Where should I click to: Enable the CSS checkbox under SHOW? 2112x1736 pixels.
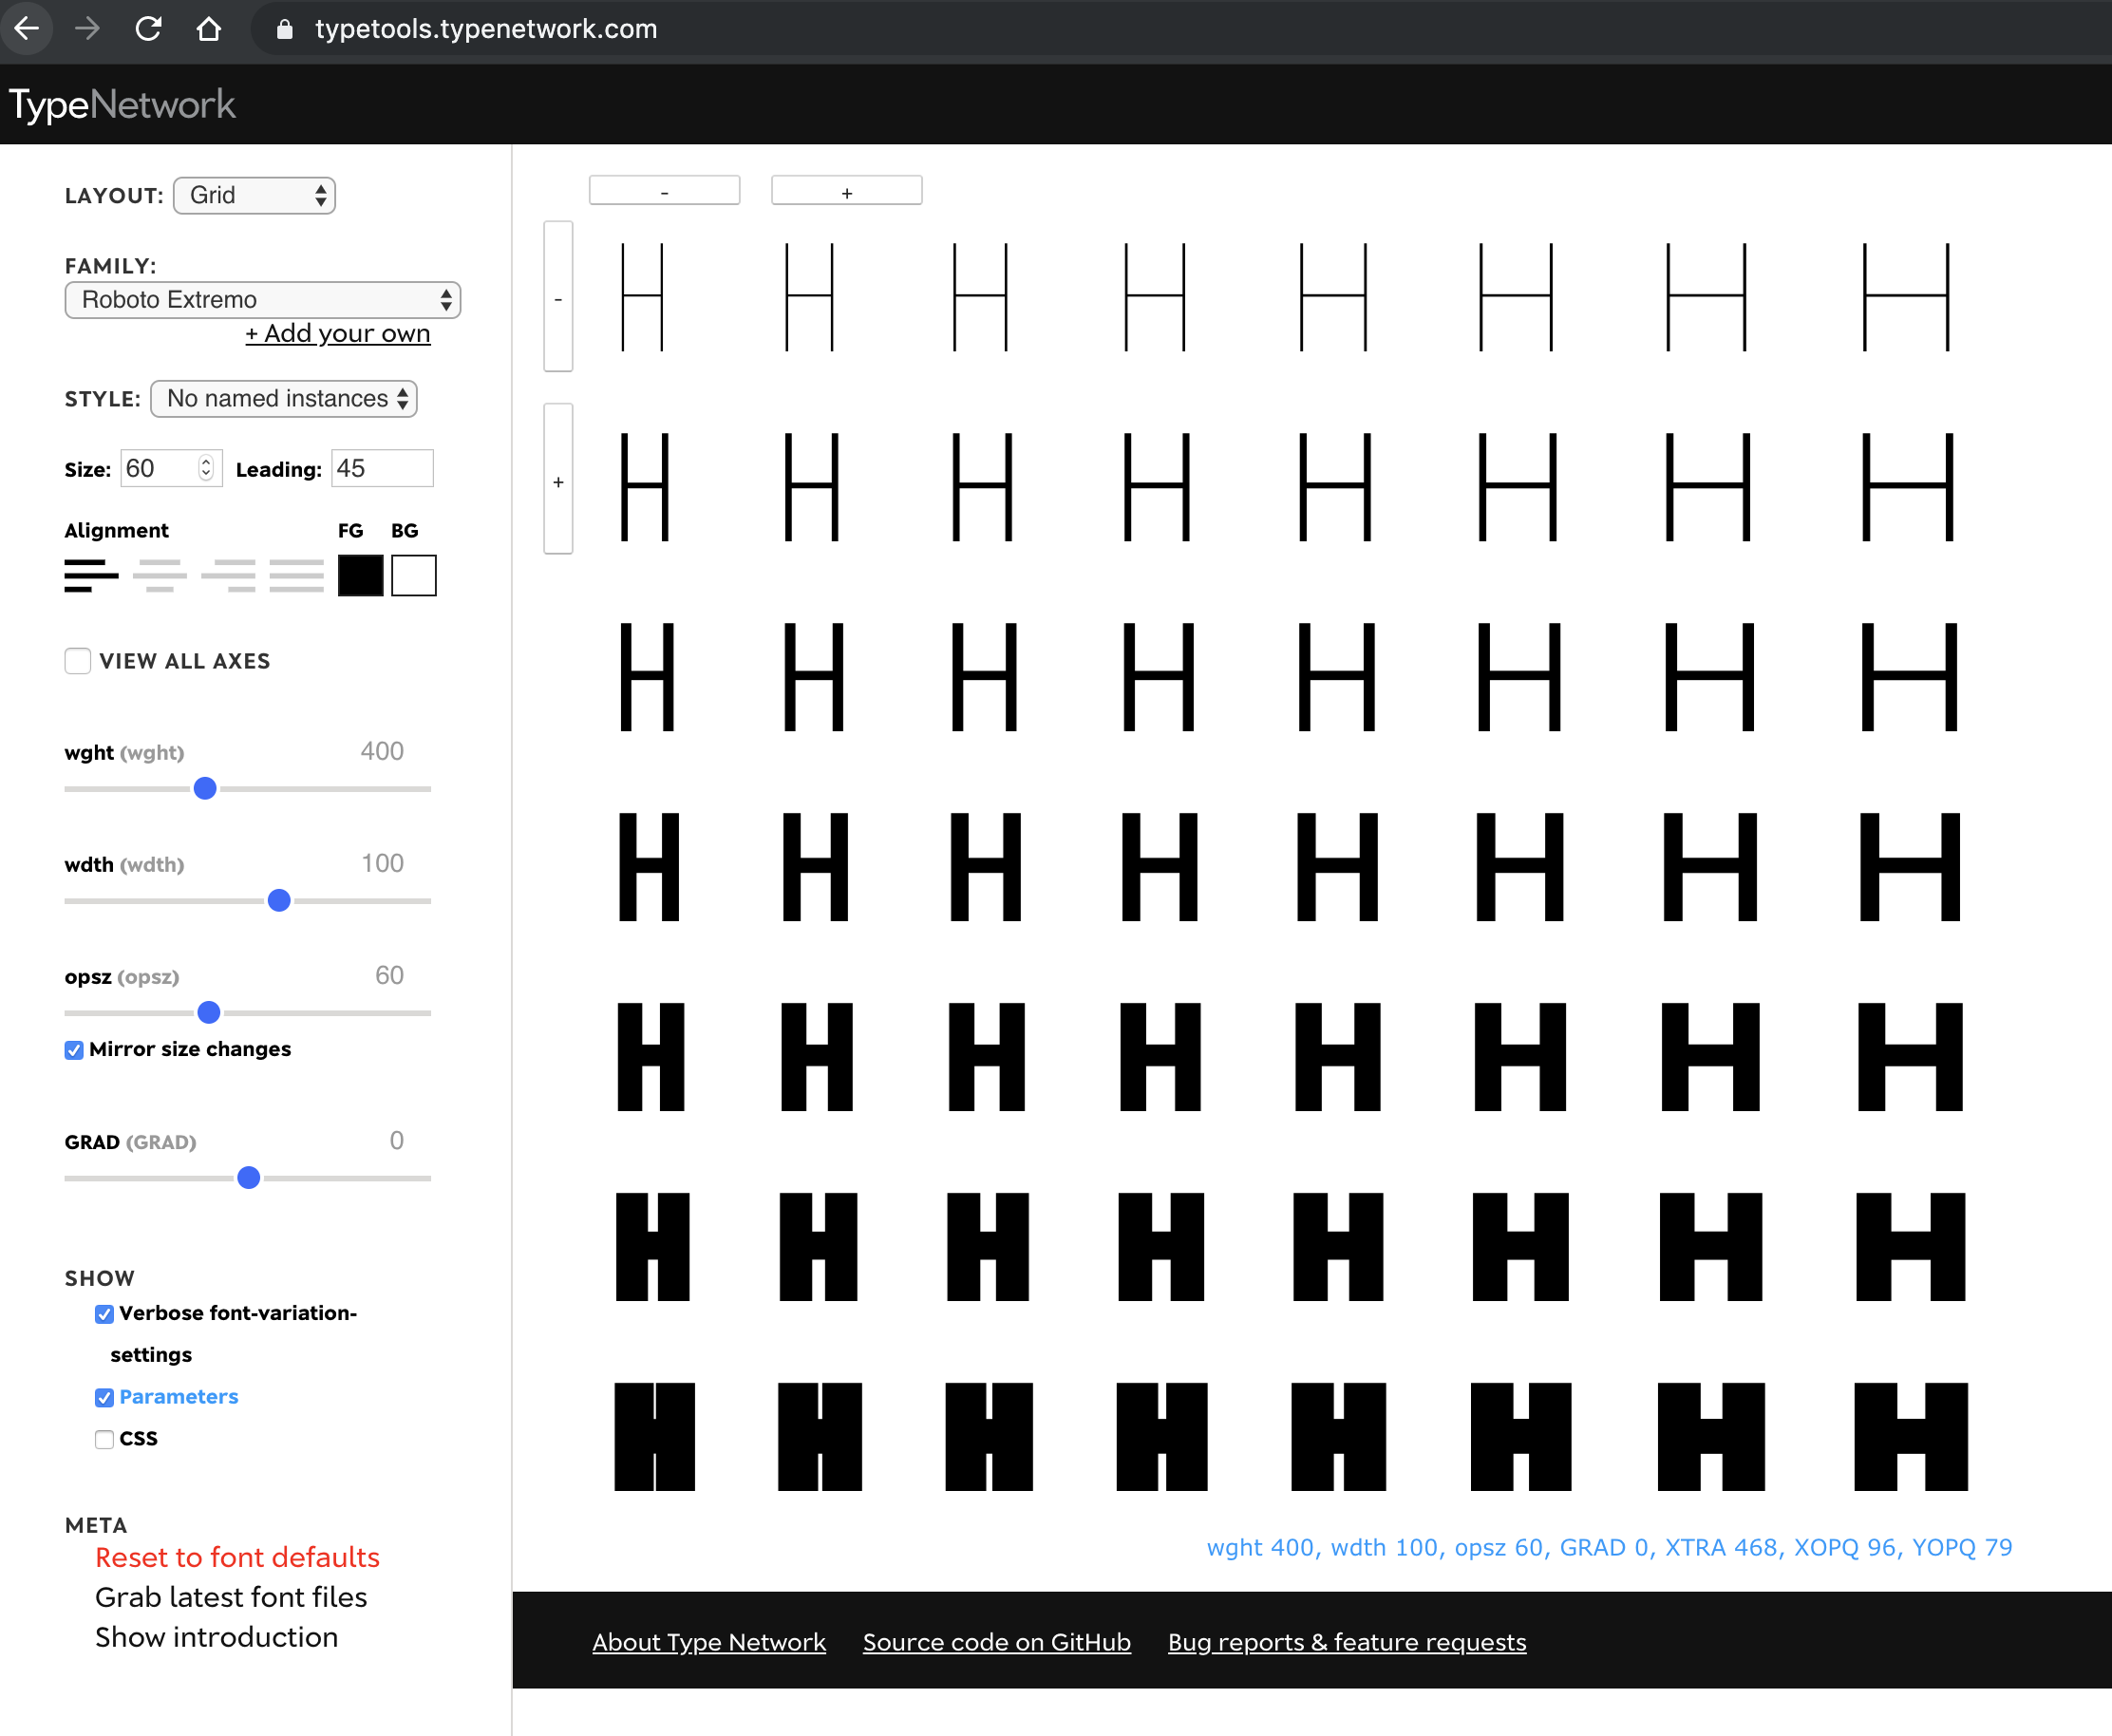tap(104, 1439)
